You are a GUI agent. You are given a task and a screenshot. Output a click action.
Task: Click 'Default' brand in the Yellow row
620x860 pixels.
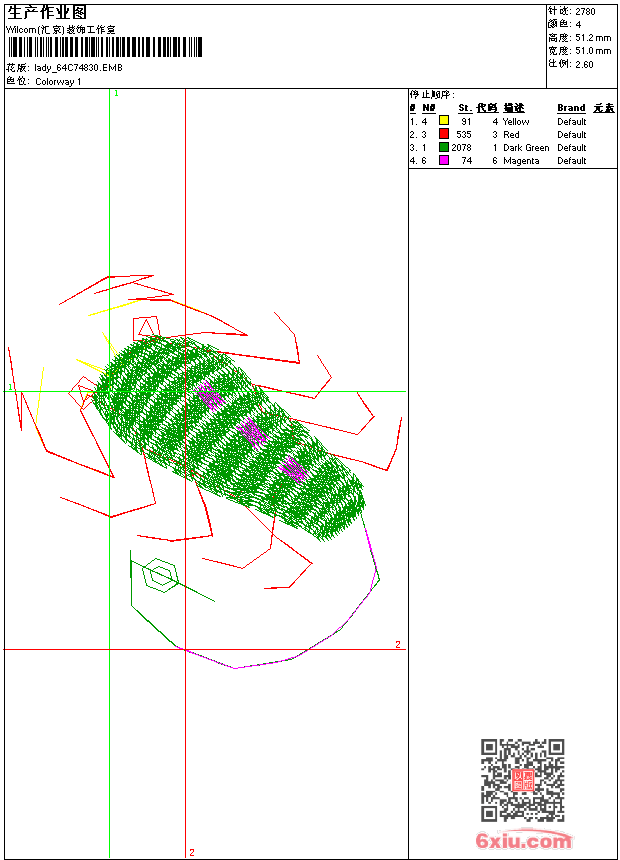571,122
